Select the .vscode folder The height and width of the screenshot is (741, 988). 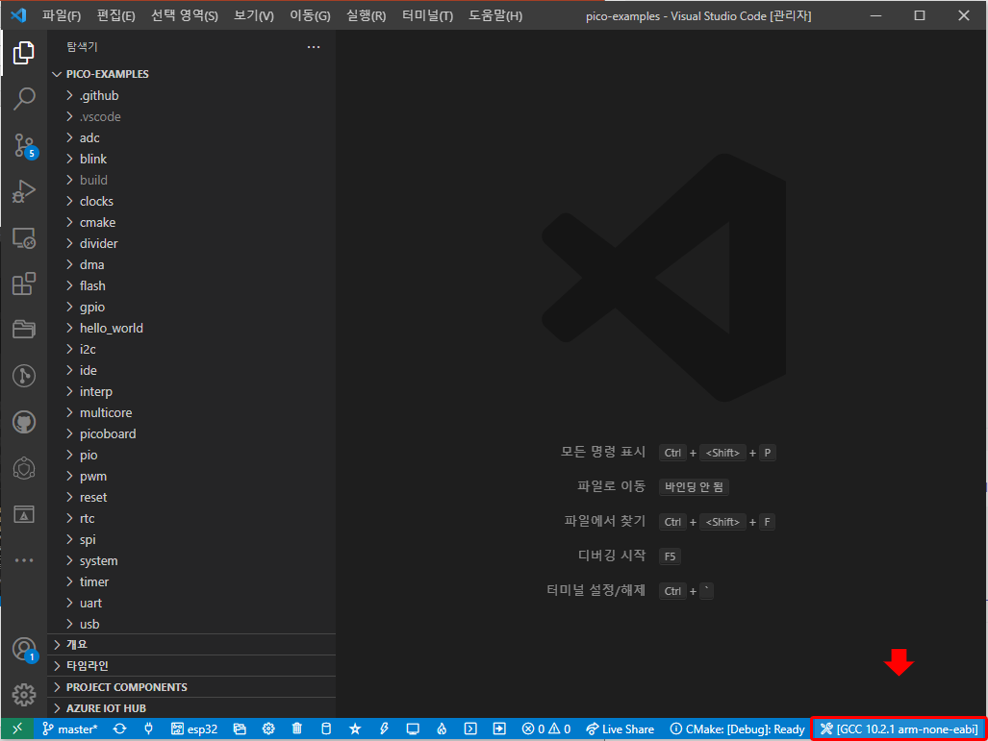click(x=192, y=117)
